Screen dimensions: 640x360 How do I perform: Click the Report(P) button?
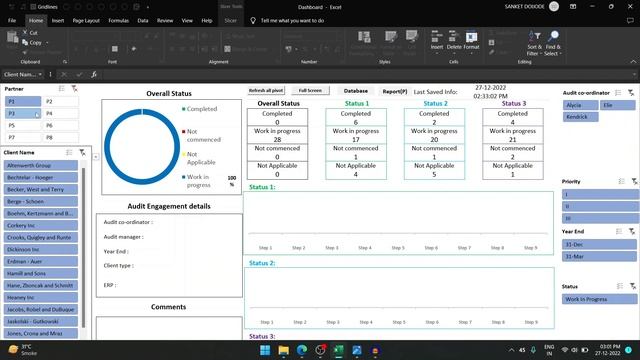tap(395, 91)
